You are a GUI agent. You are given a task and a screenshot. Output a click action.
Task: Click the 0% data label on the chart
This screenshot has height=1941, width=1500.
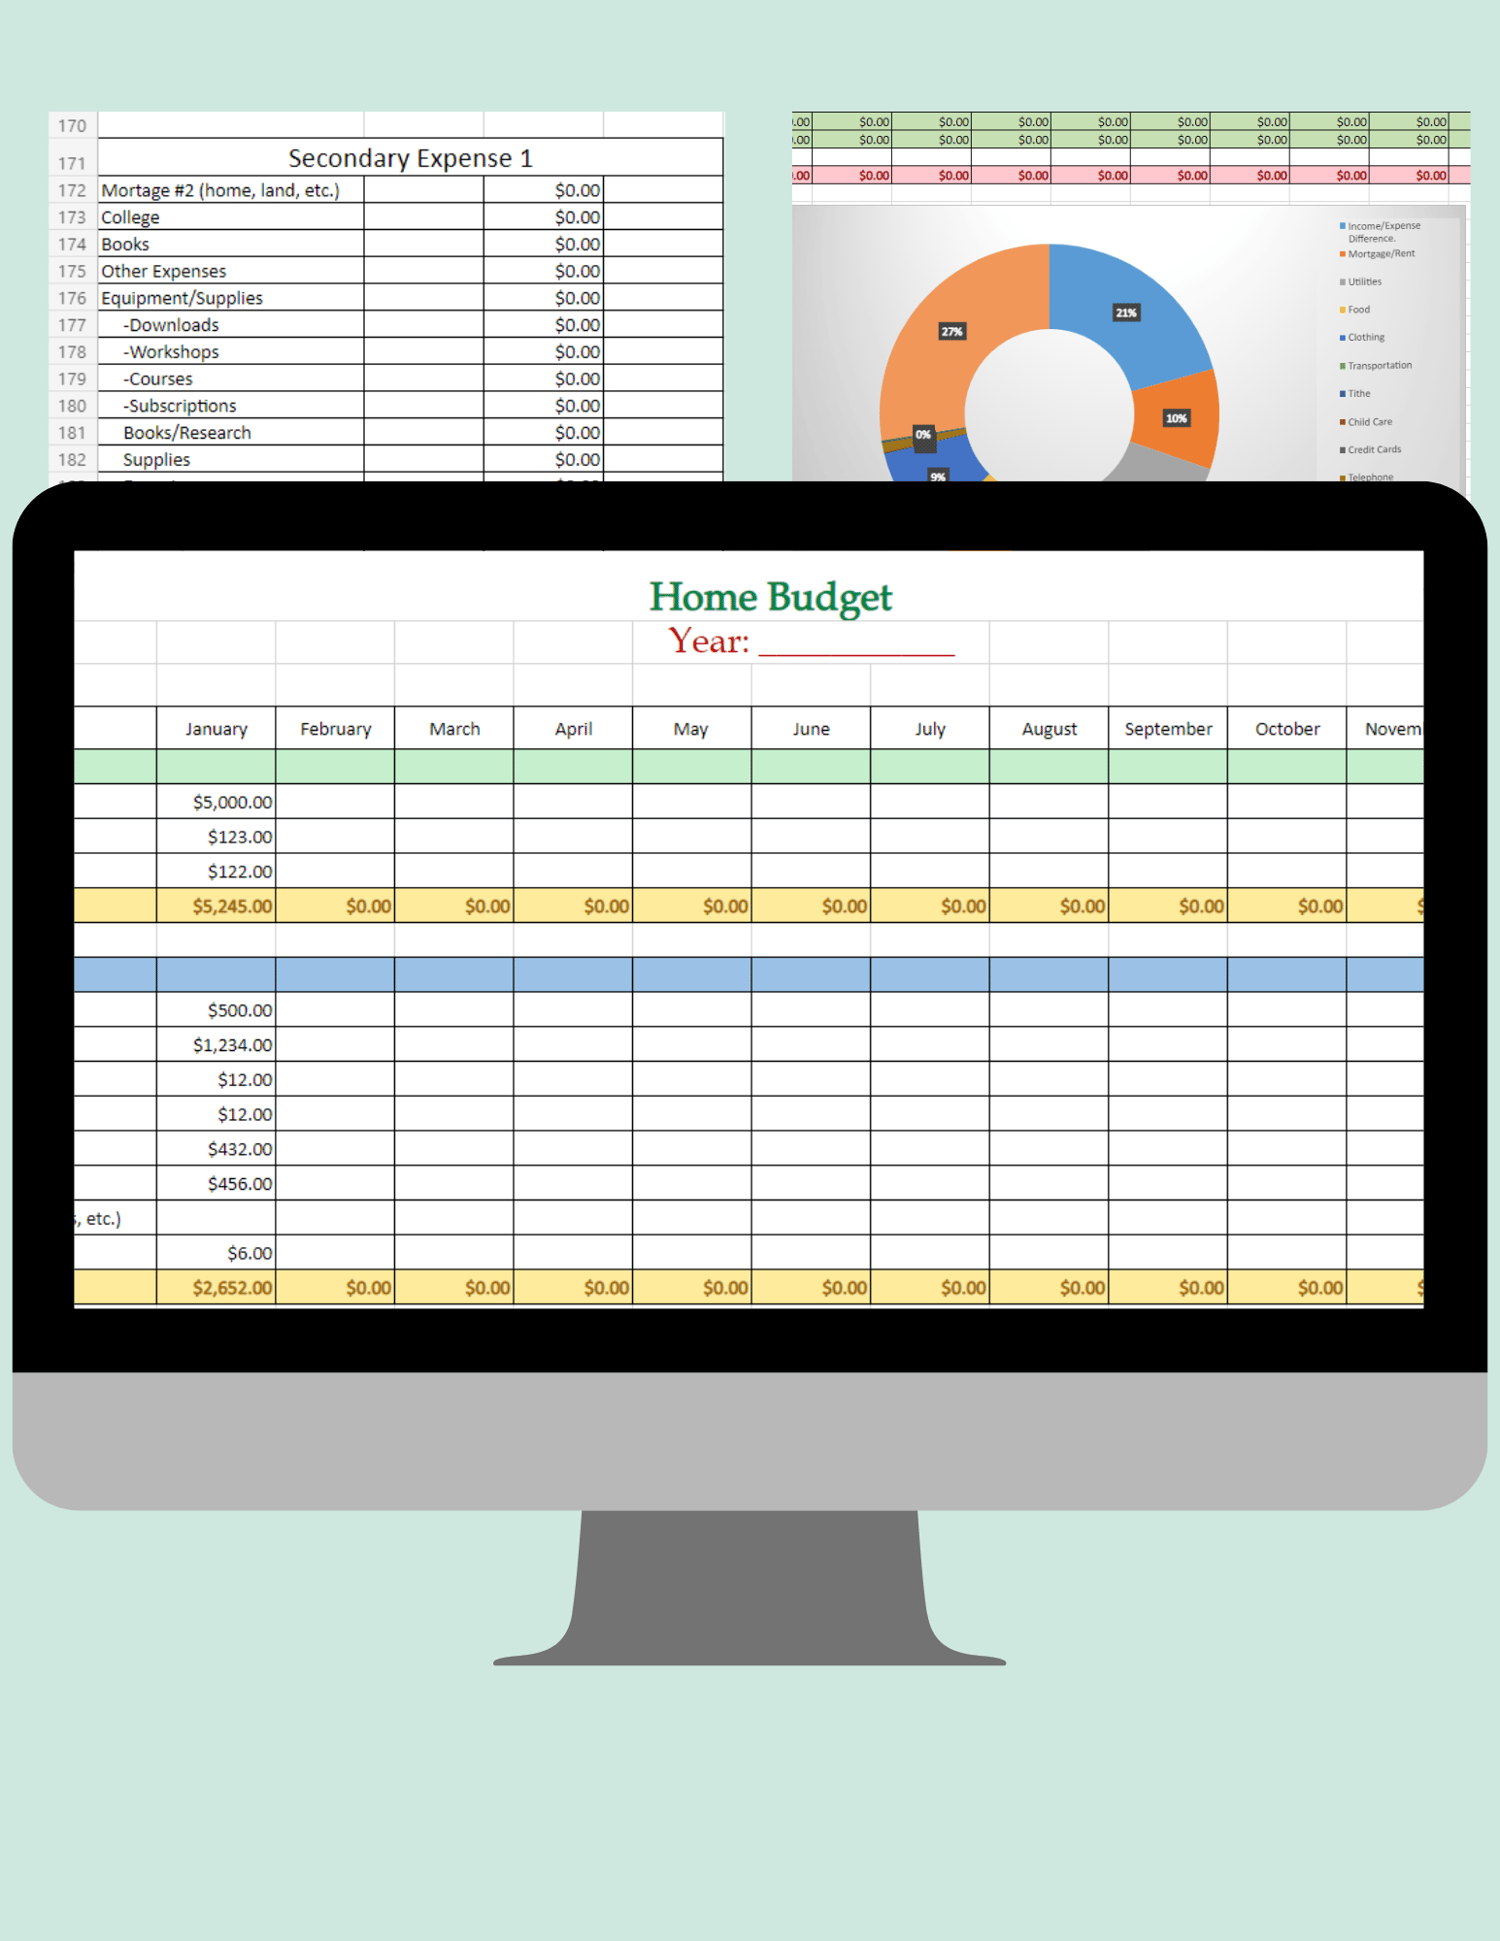pos(923,434)
